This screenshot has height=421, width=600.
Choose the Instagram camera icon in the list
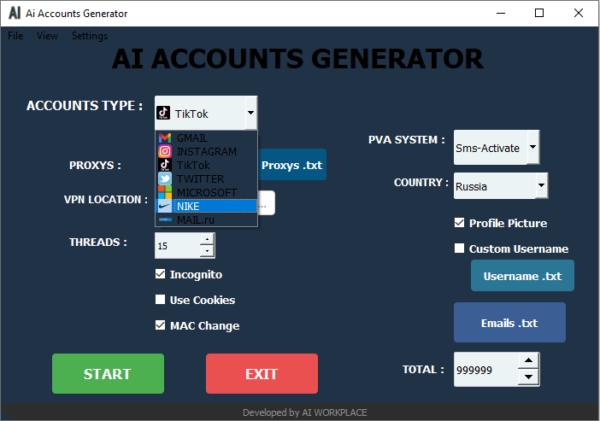click(x=165, y=152)
